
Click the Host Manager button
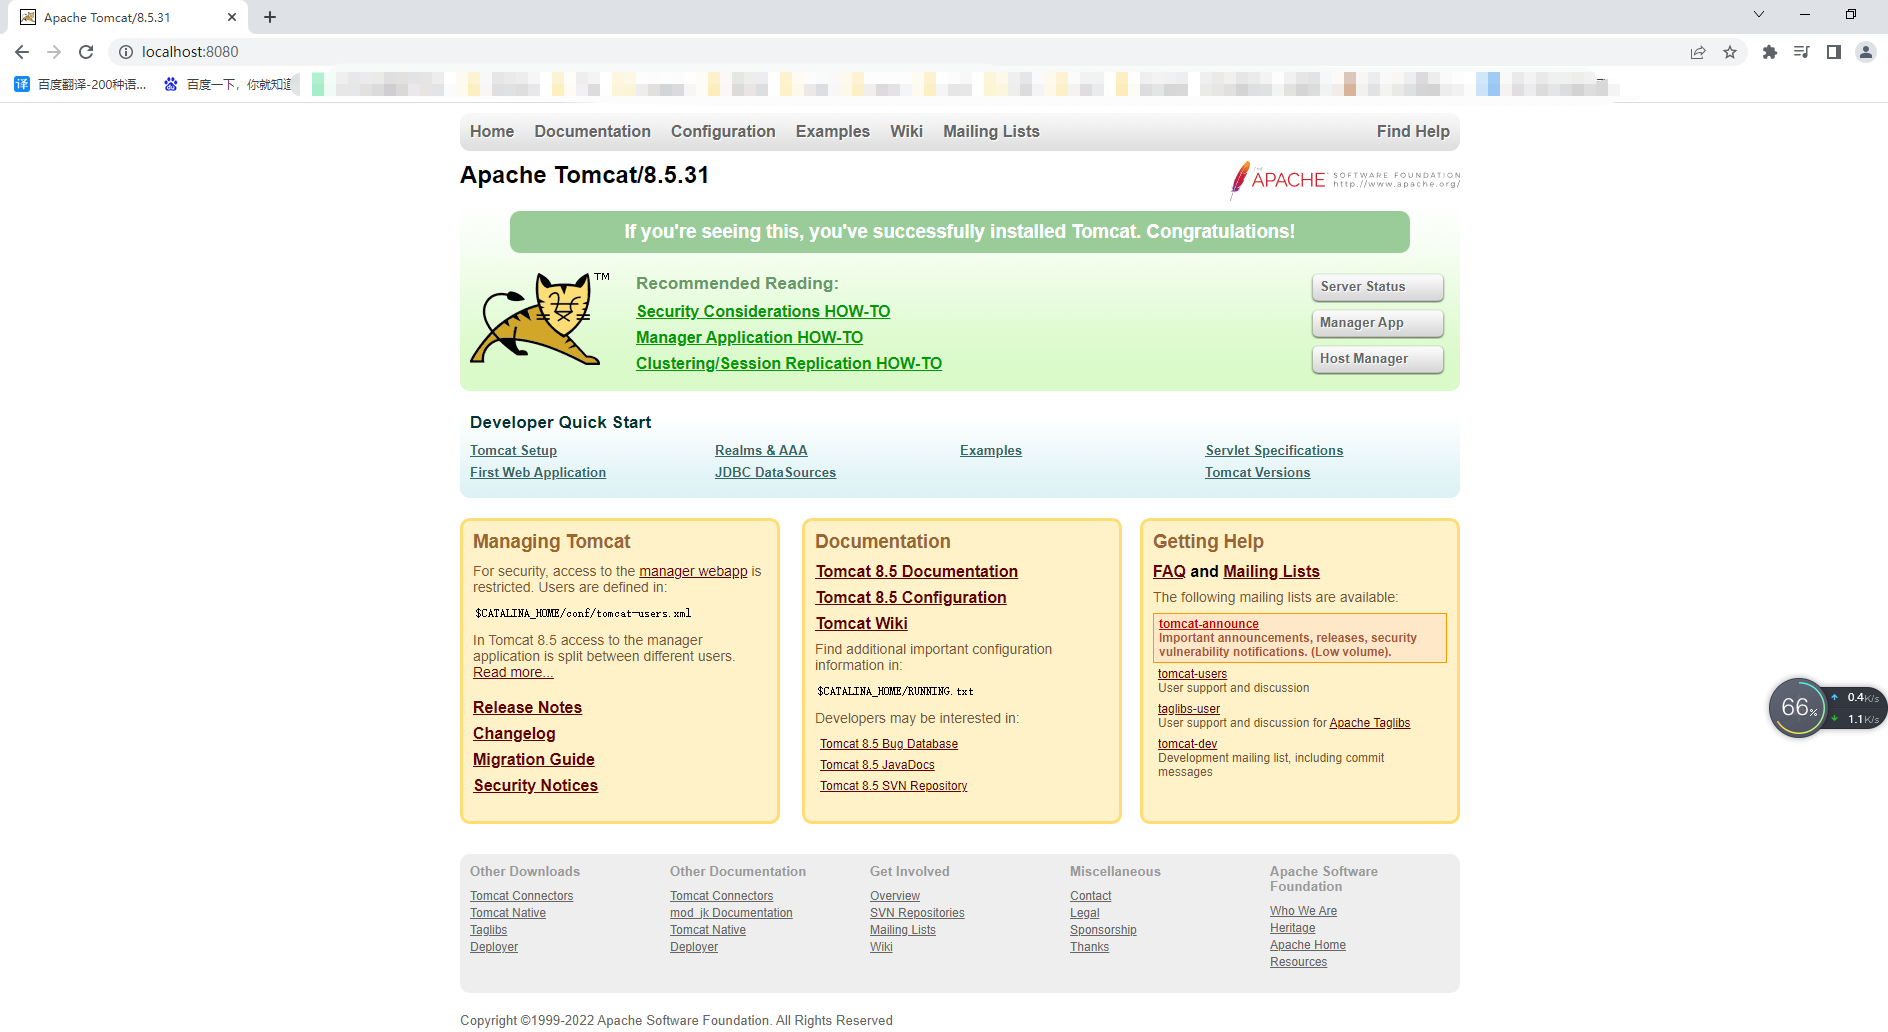1377,359
